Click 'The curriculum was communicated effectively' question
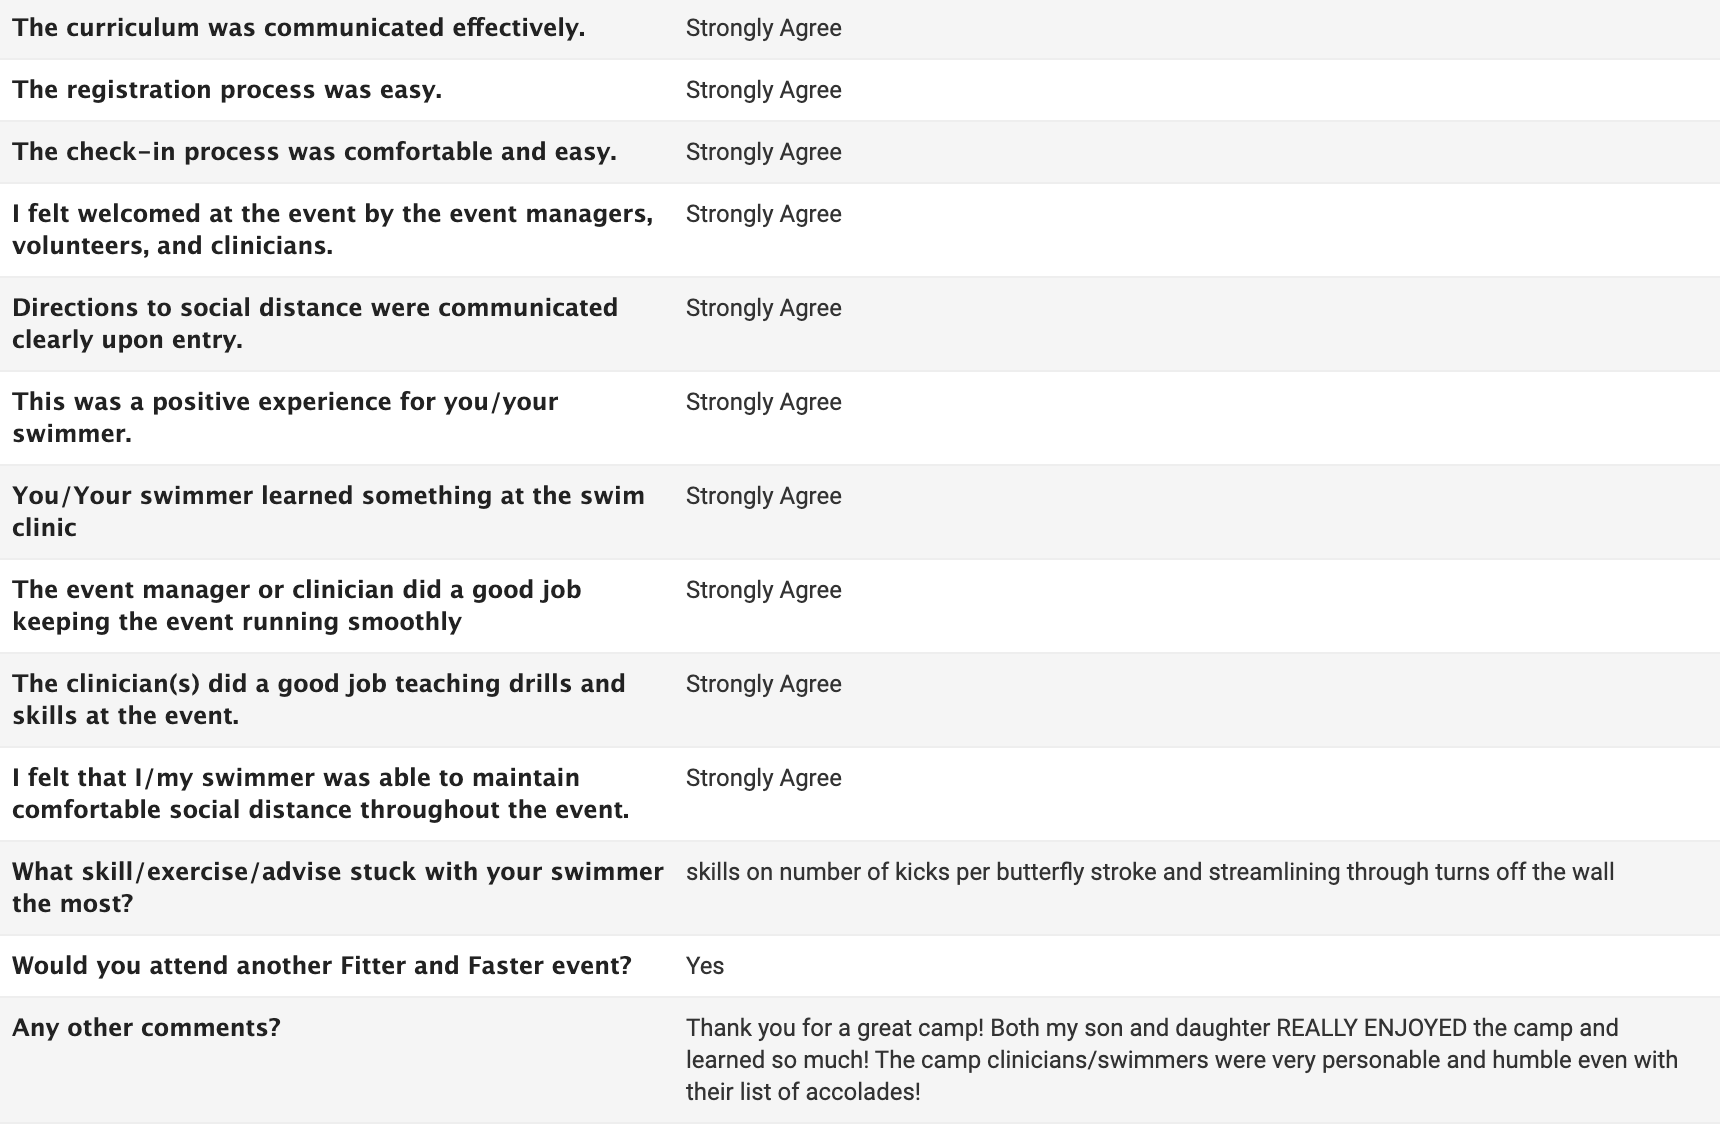1720x1128 pixels. coord(298,28)
